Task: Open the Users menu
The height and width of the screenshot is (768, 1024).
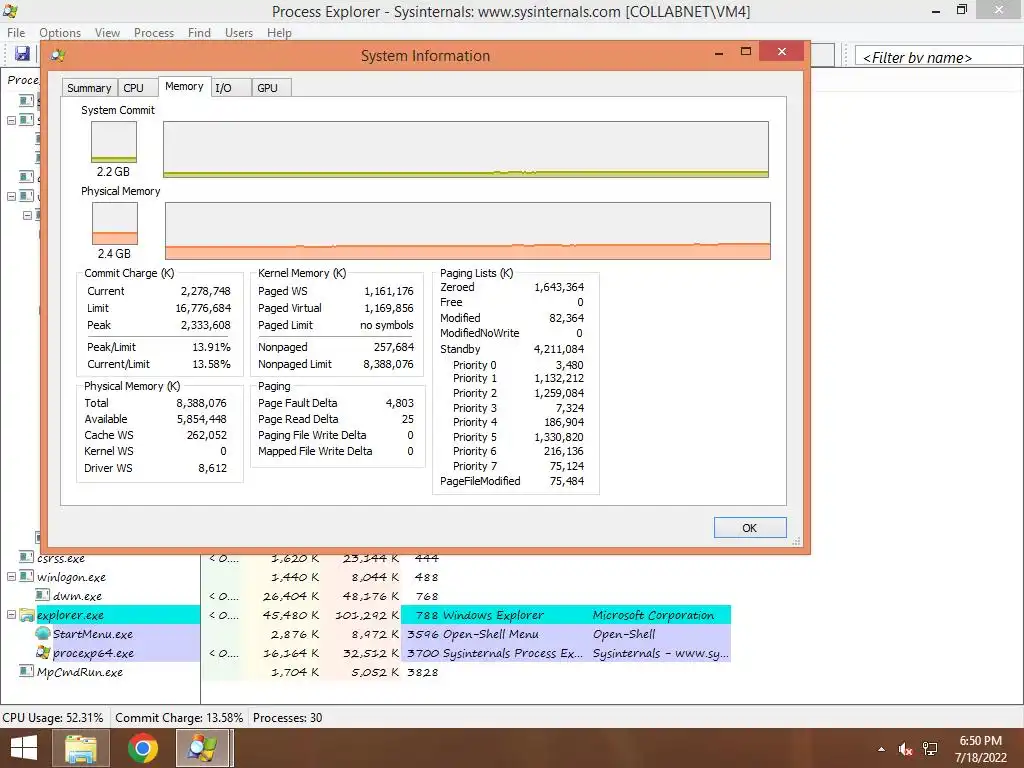Action: coord(239,33)
